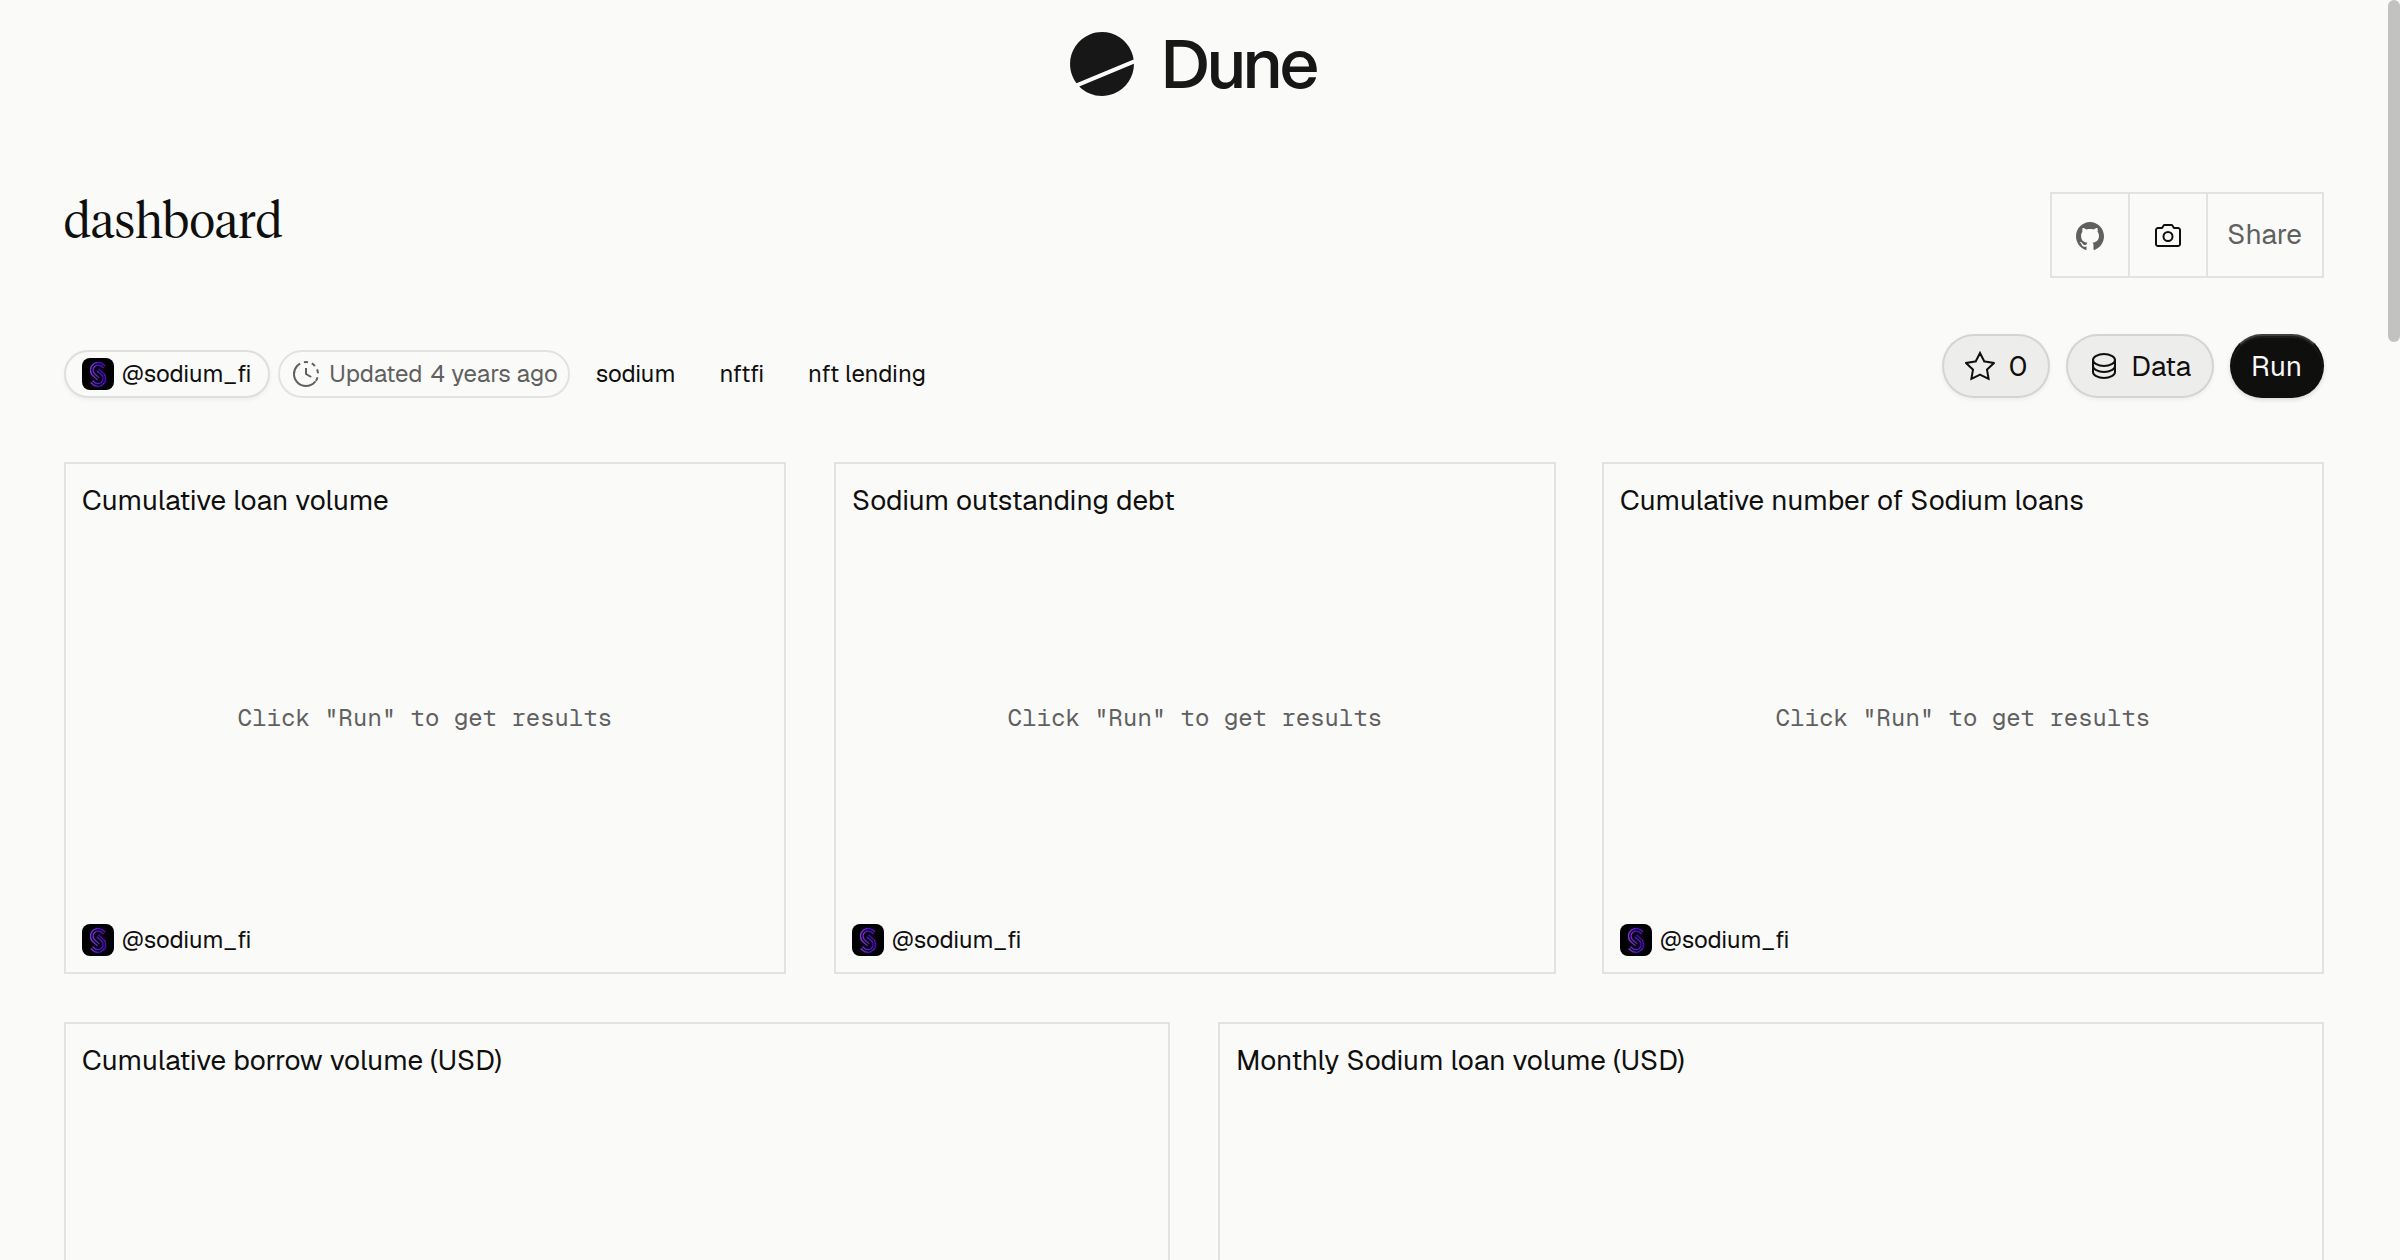2400x1260 pixels.
Task: Select the nft lending tag
Action: click(x=866, y=374)
